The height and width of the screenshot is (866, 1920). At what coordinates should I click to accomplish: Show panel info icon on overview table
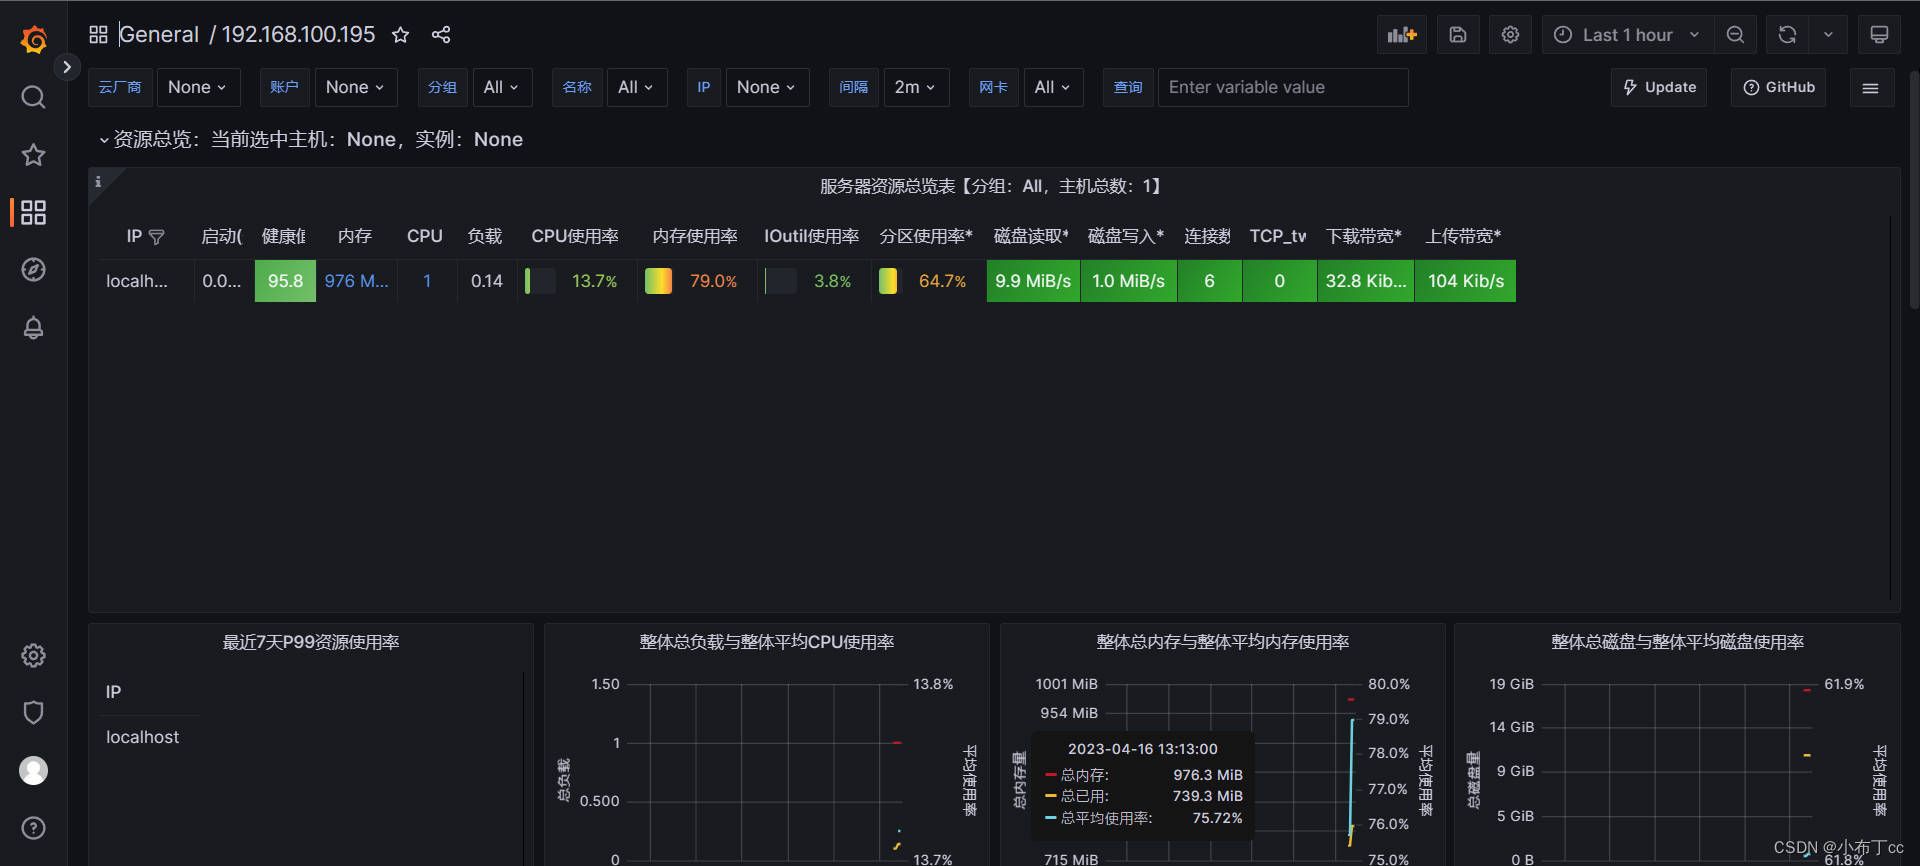pos(98,182)
